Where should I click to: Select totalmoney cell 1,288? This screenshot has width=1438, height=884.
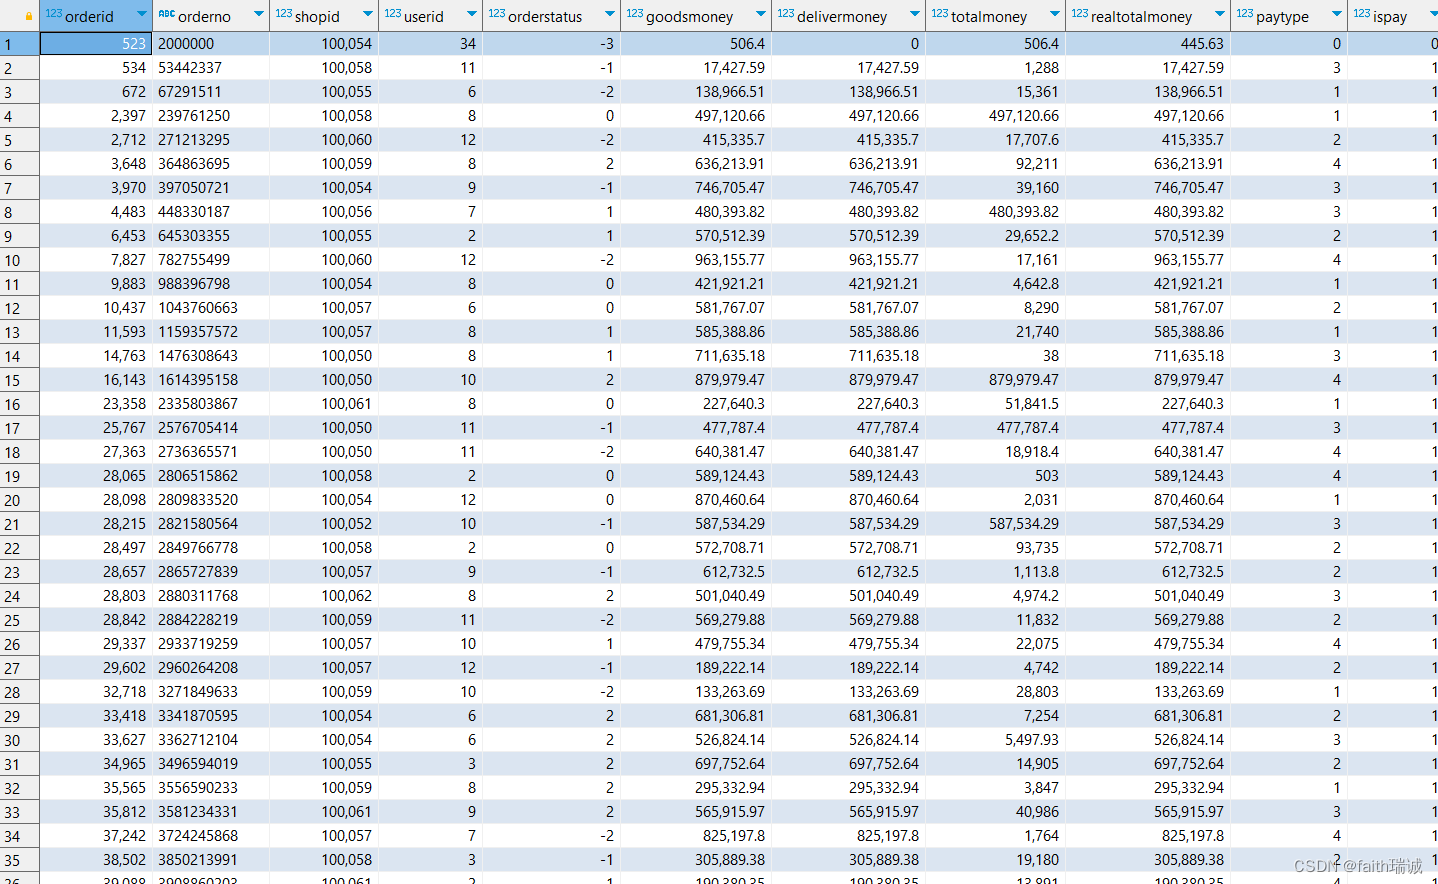click(996, 68)
